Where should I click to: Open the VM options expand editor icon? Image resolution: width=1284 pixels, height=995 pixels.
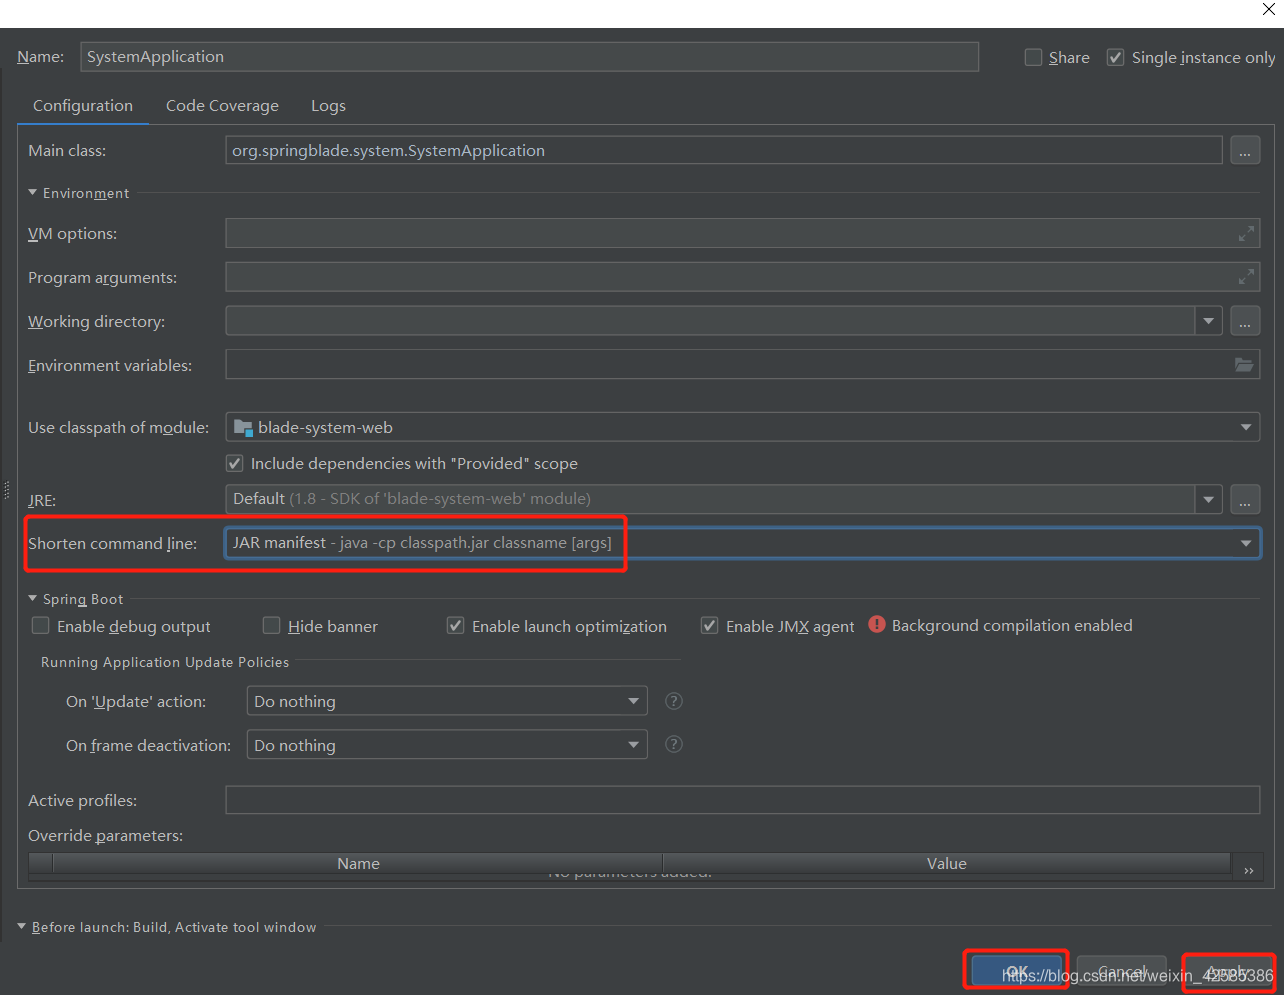pyautogui.click(x=1246, y=233)
